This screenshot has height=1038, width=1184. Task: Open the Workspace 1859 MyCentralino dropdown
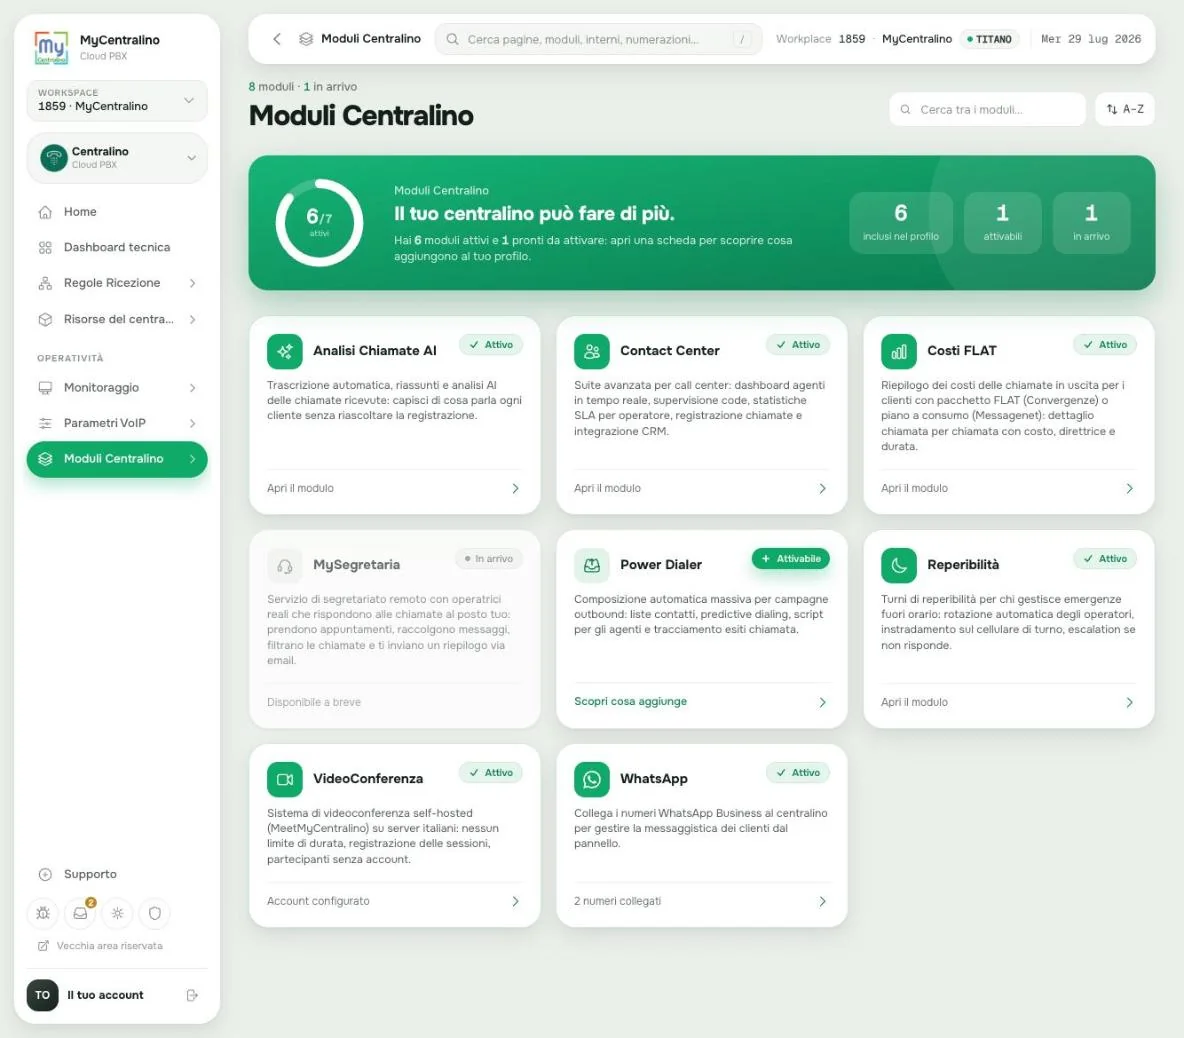[x=117, y=100]
